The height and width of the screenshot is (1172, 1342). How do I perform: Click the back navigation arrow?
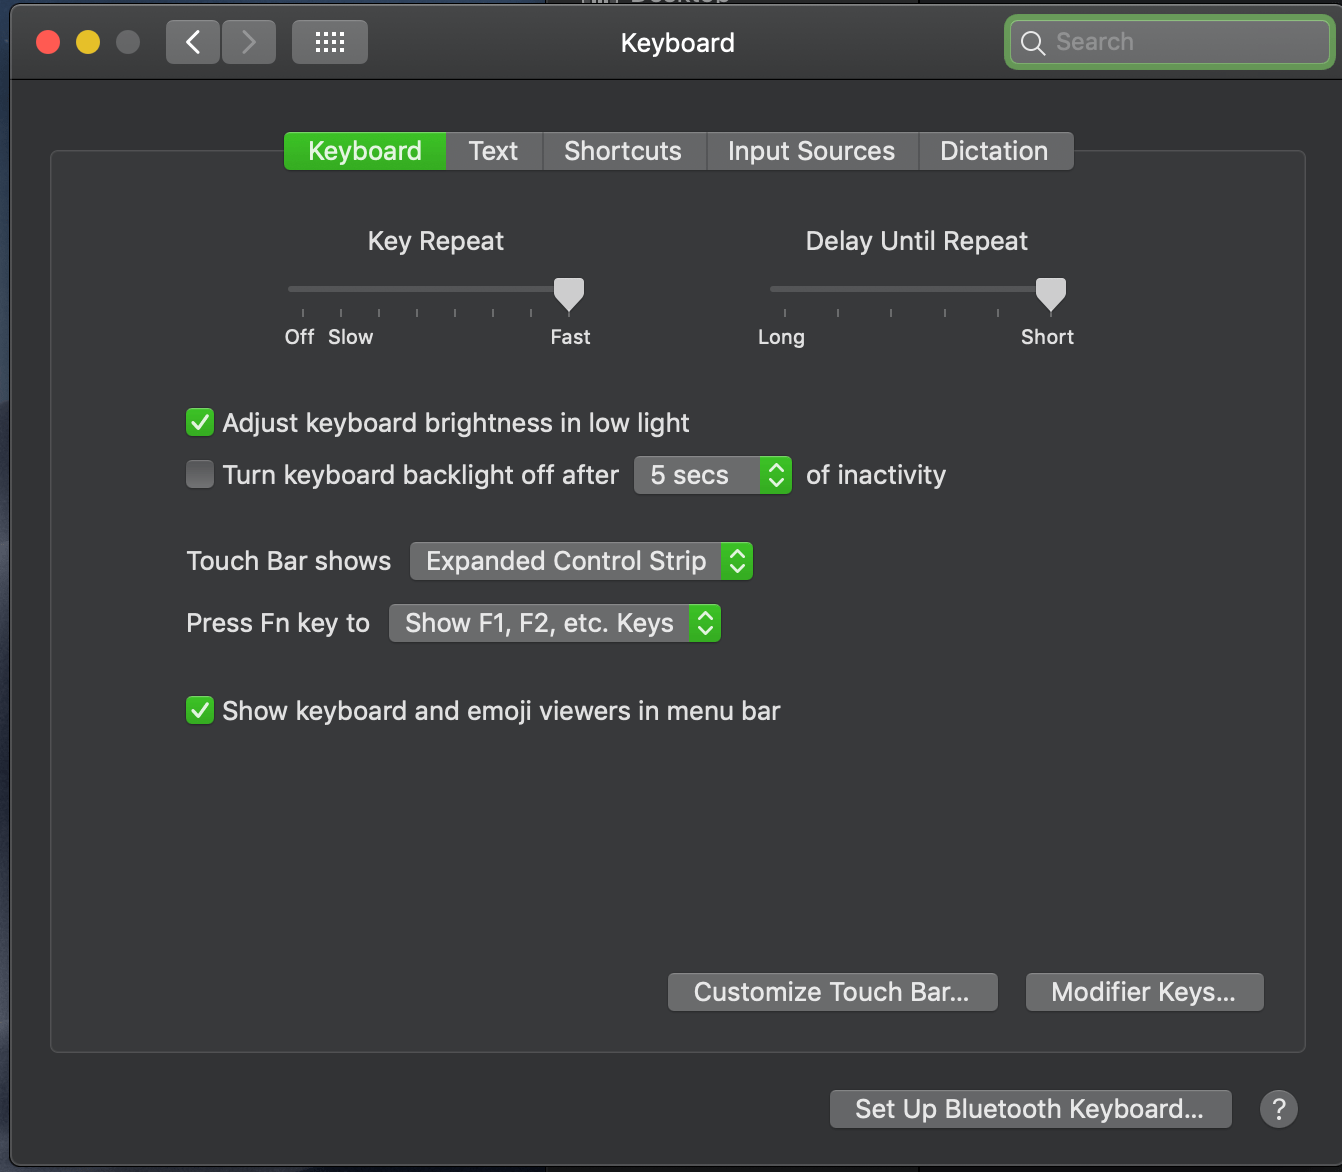tap(192, 42)
